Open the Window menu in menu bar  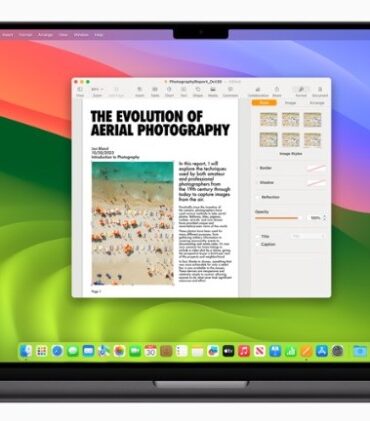coord(81,35)
